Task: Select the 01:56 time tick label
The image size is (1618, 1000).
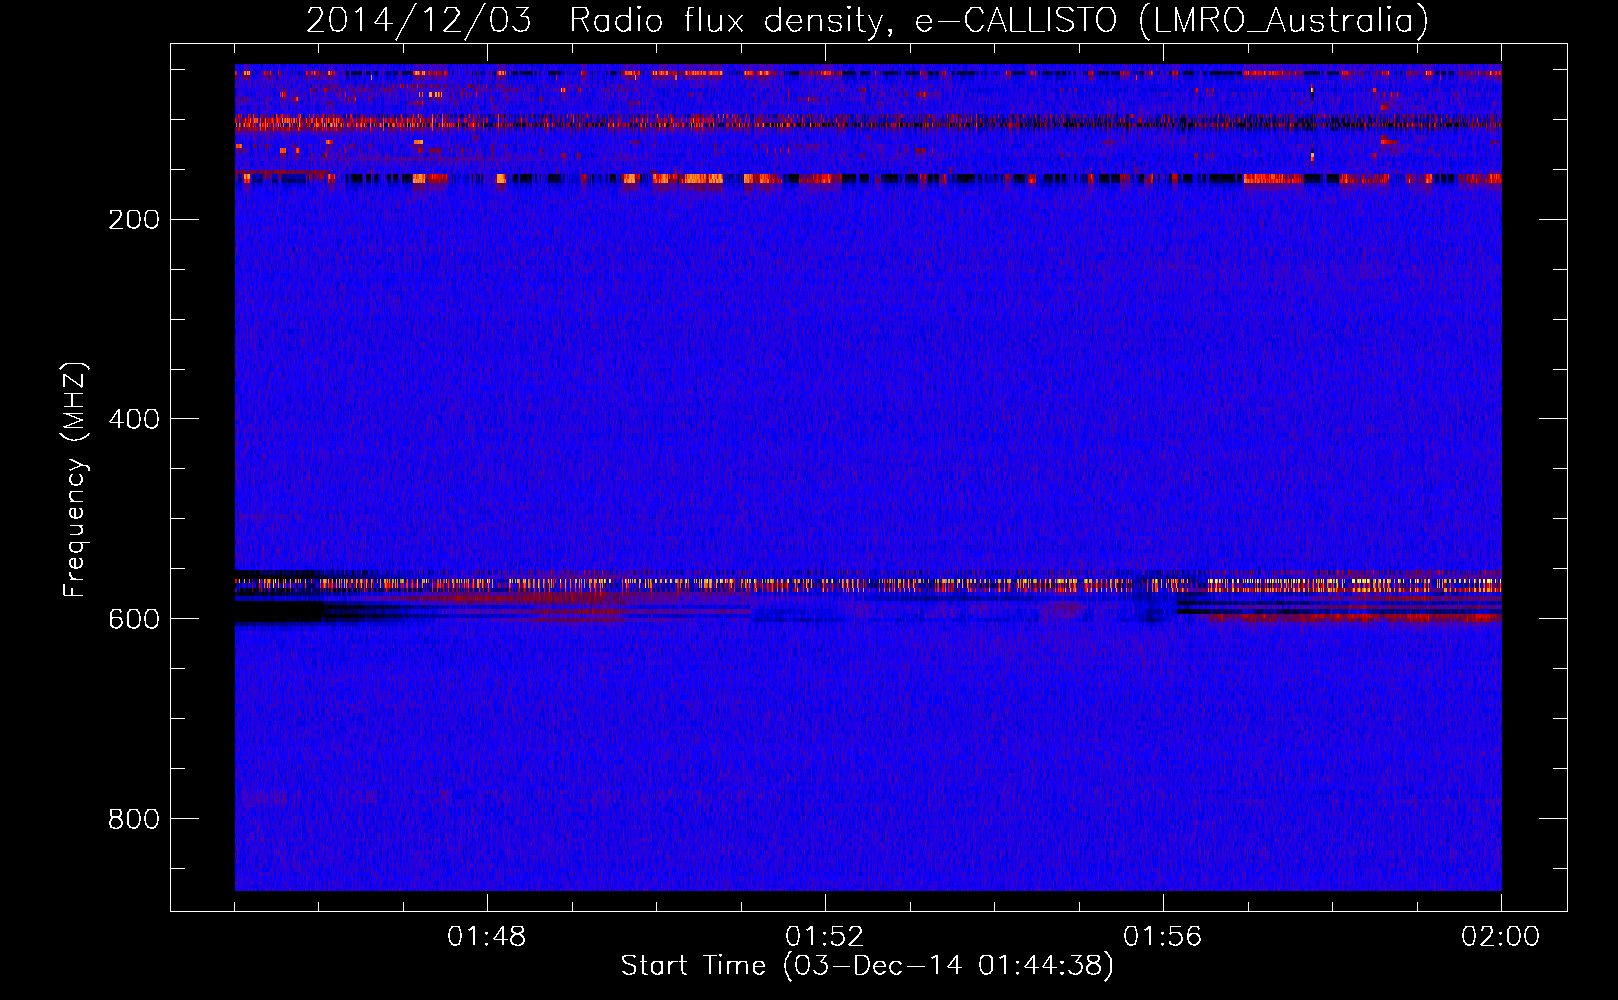Action: (1163, 937)
